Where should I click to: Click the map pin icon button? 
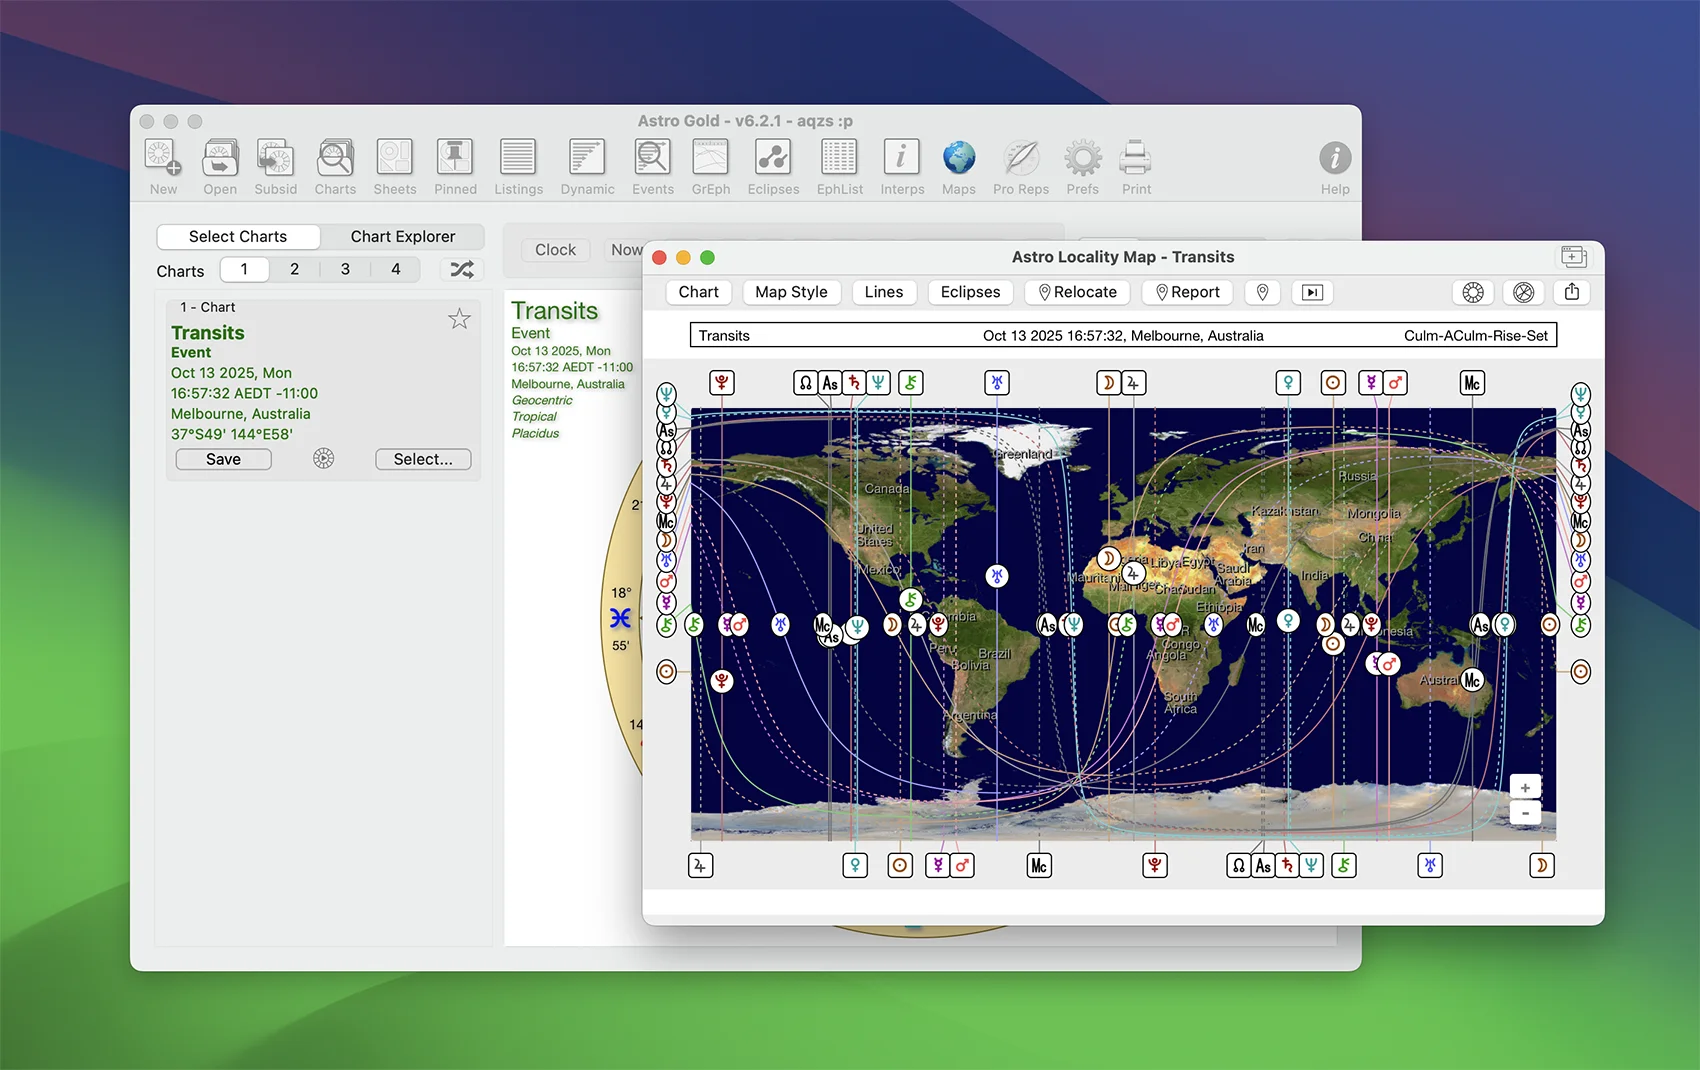tap(1263, 292)
